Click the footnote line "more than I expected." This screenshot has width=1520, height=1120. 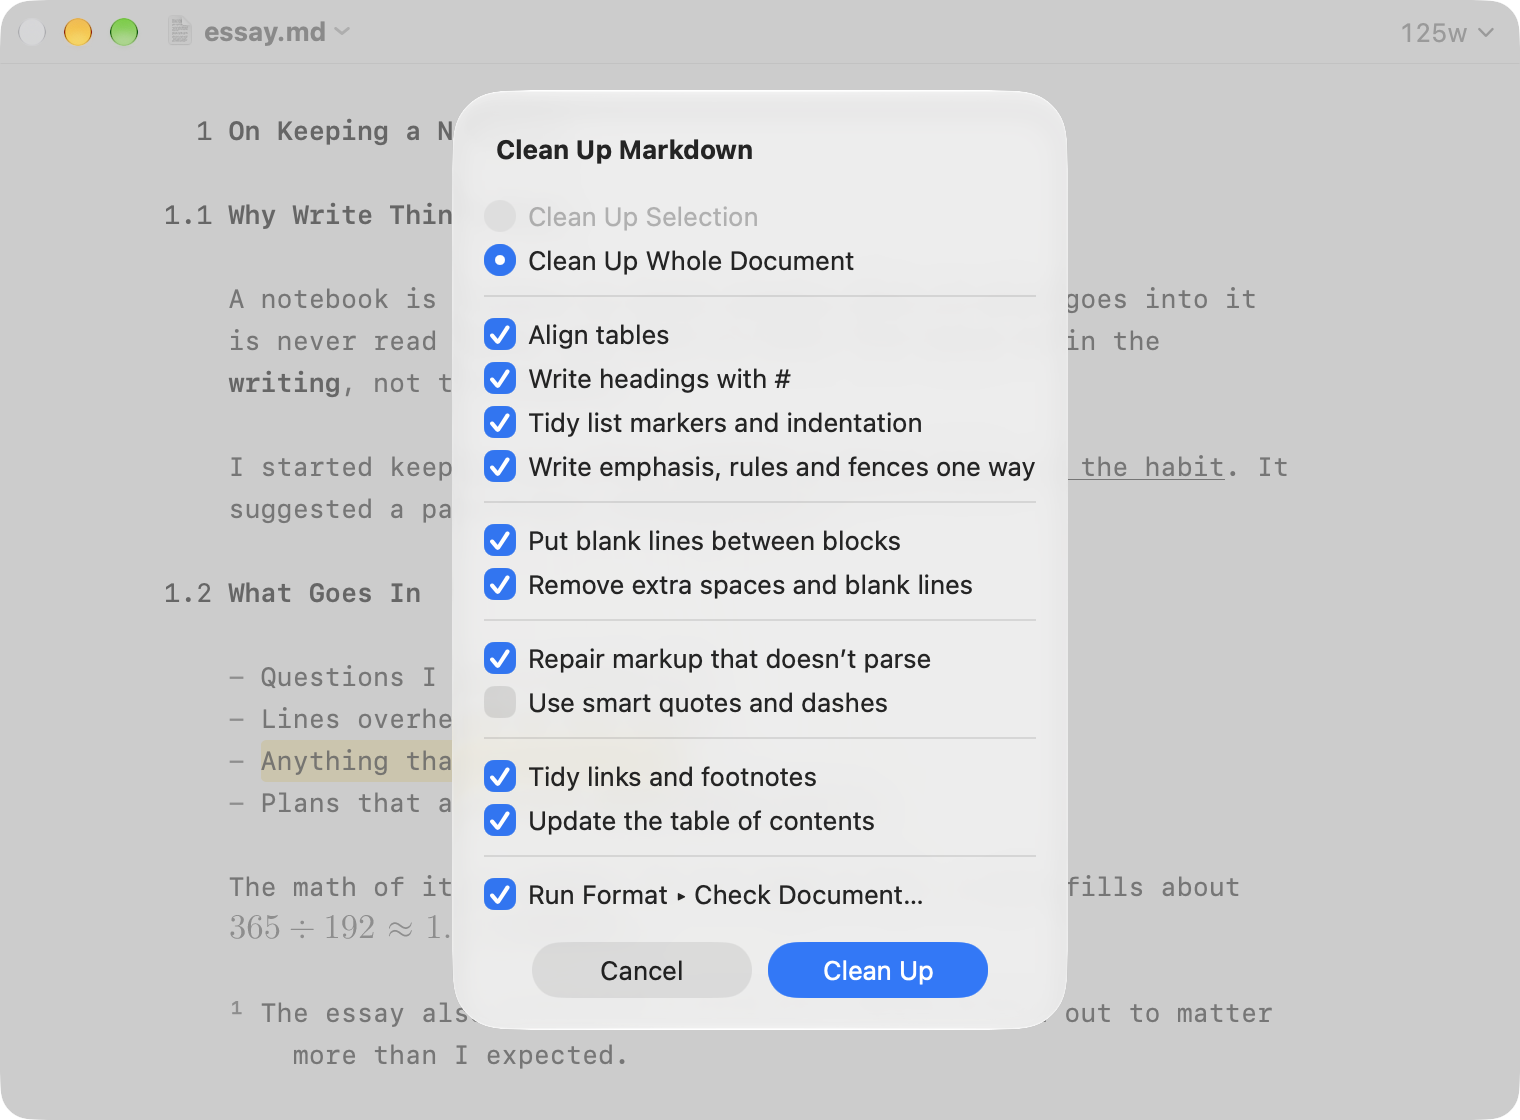460,1055
